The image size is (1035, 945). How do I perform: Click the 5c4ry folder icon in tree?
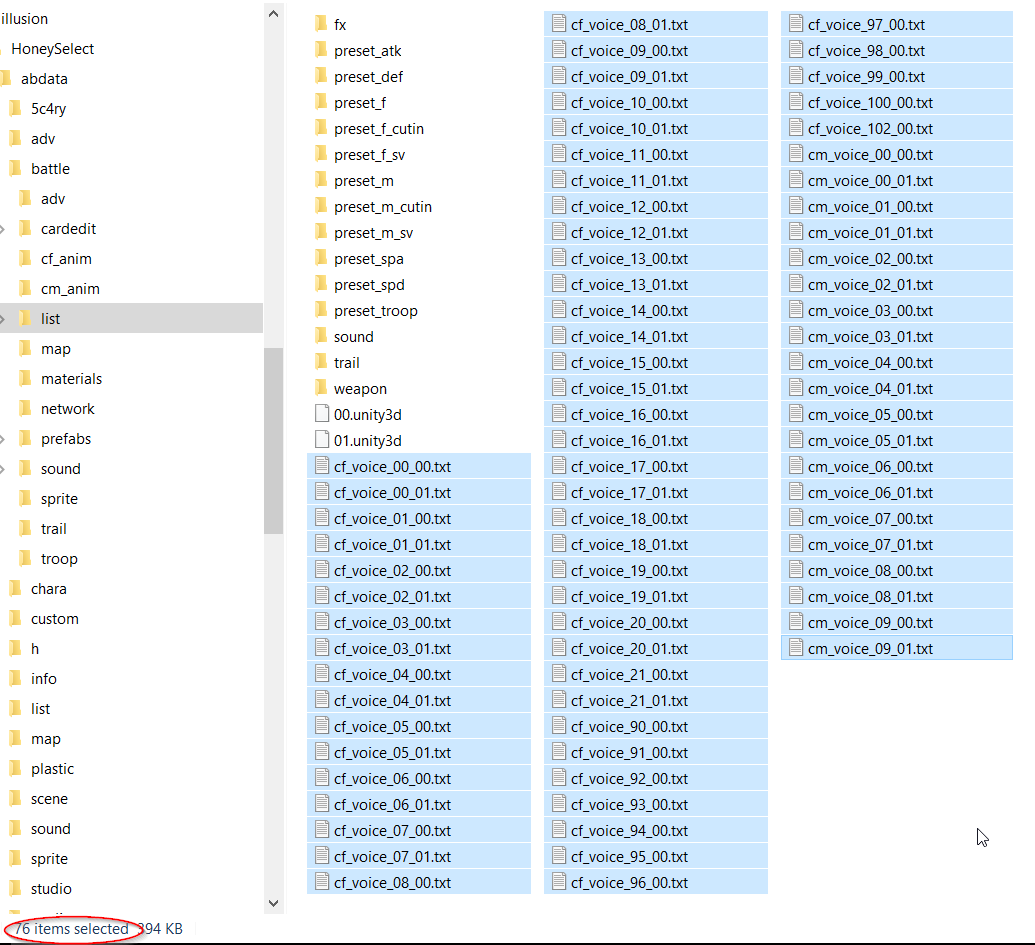point(16,109)
